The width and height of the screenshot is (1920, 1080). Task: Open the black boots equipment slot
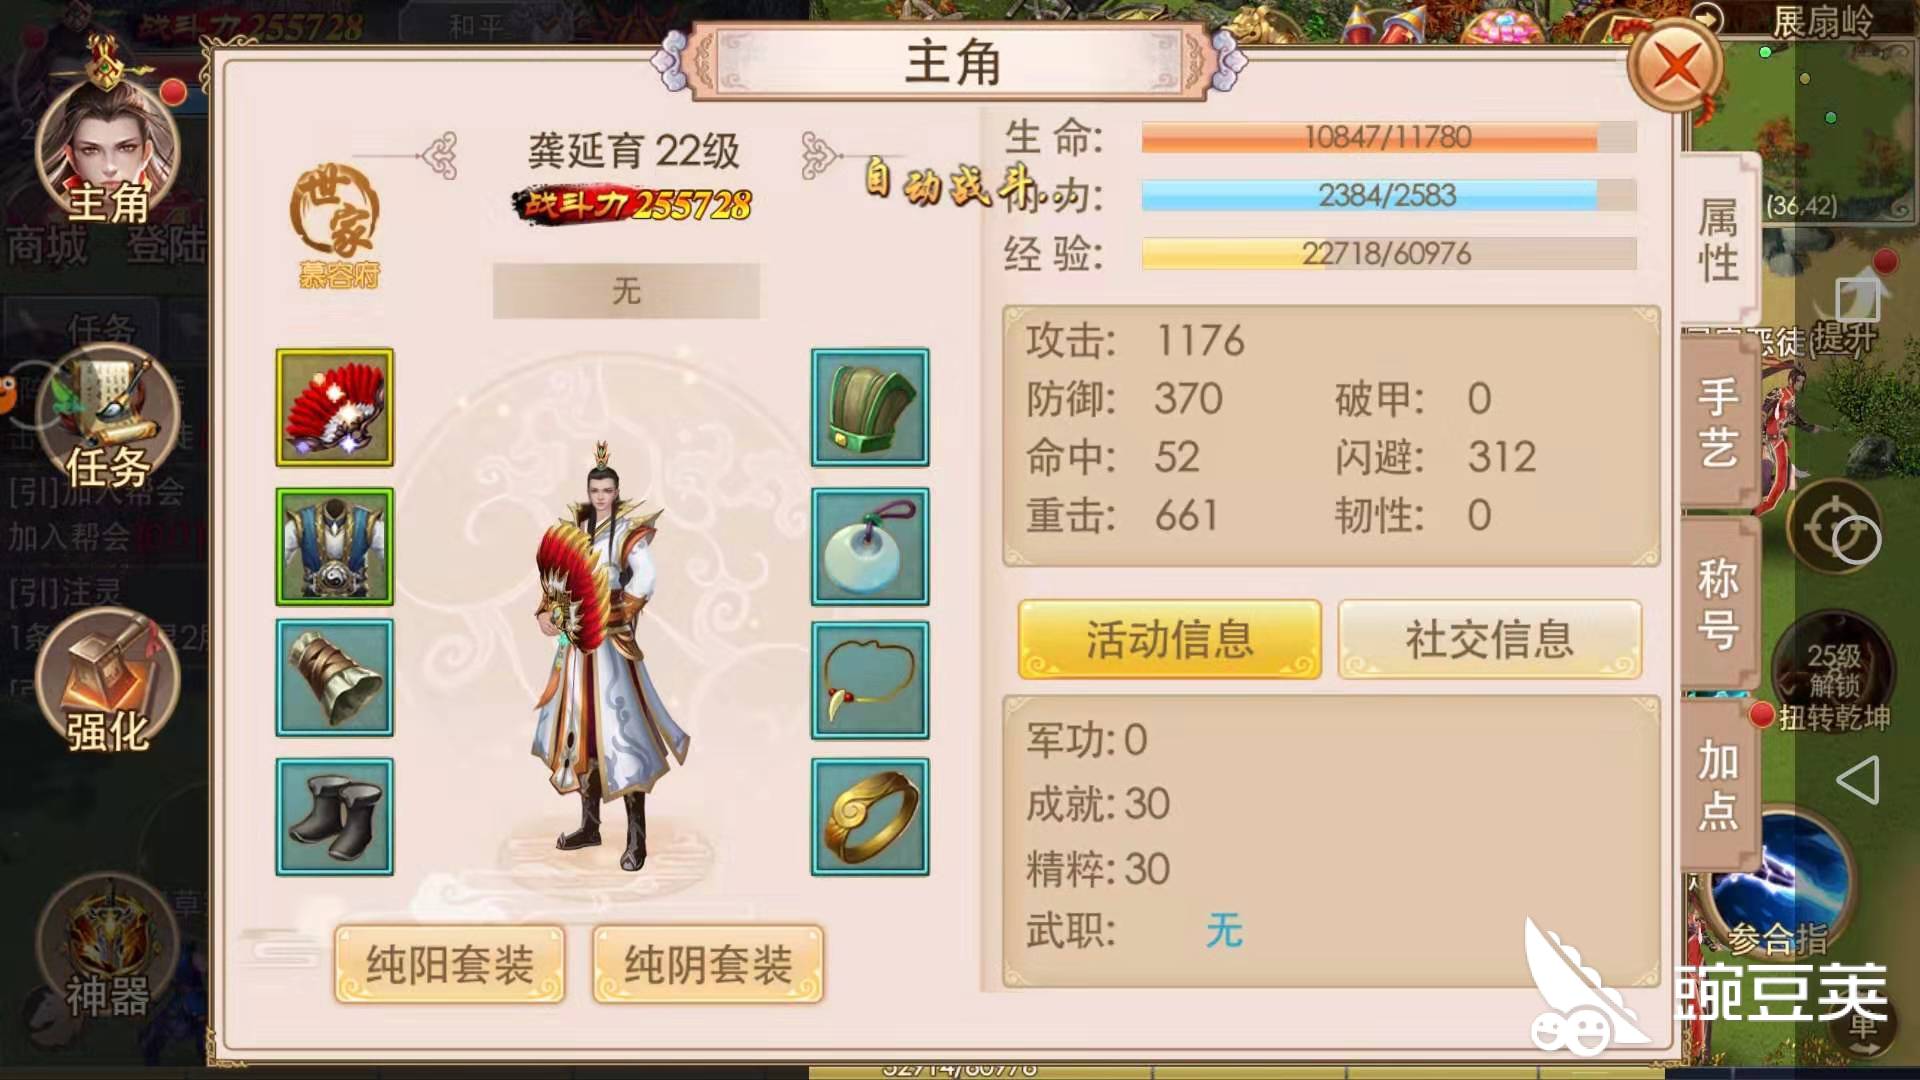click(x=335, y=816)
